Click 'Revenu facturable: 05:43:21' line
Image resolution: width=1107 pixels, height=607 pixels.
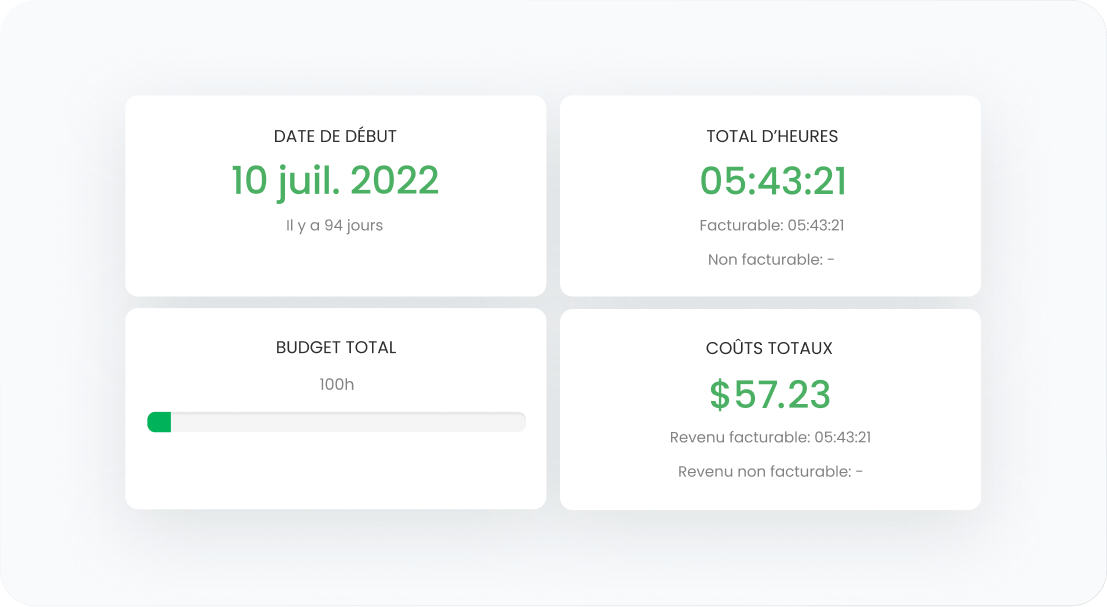(x=770, y=438)
